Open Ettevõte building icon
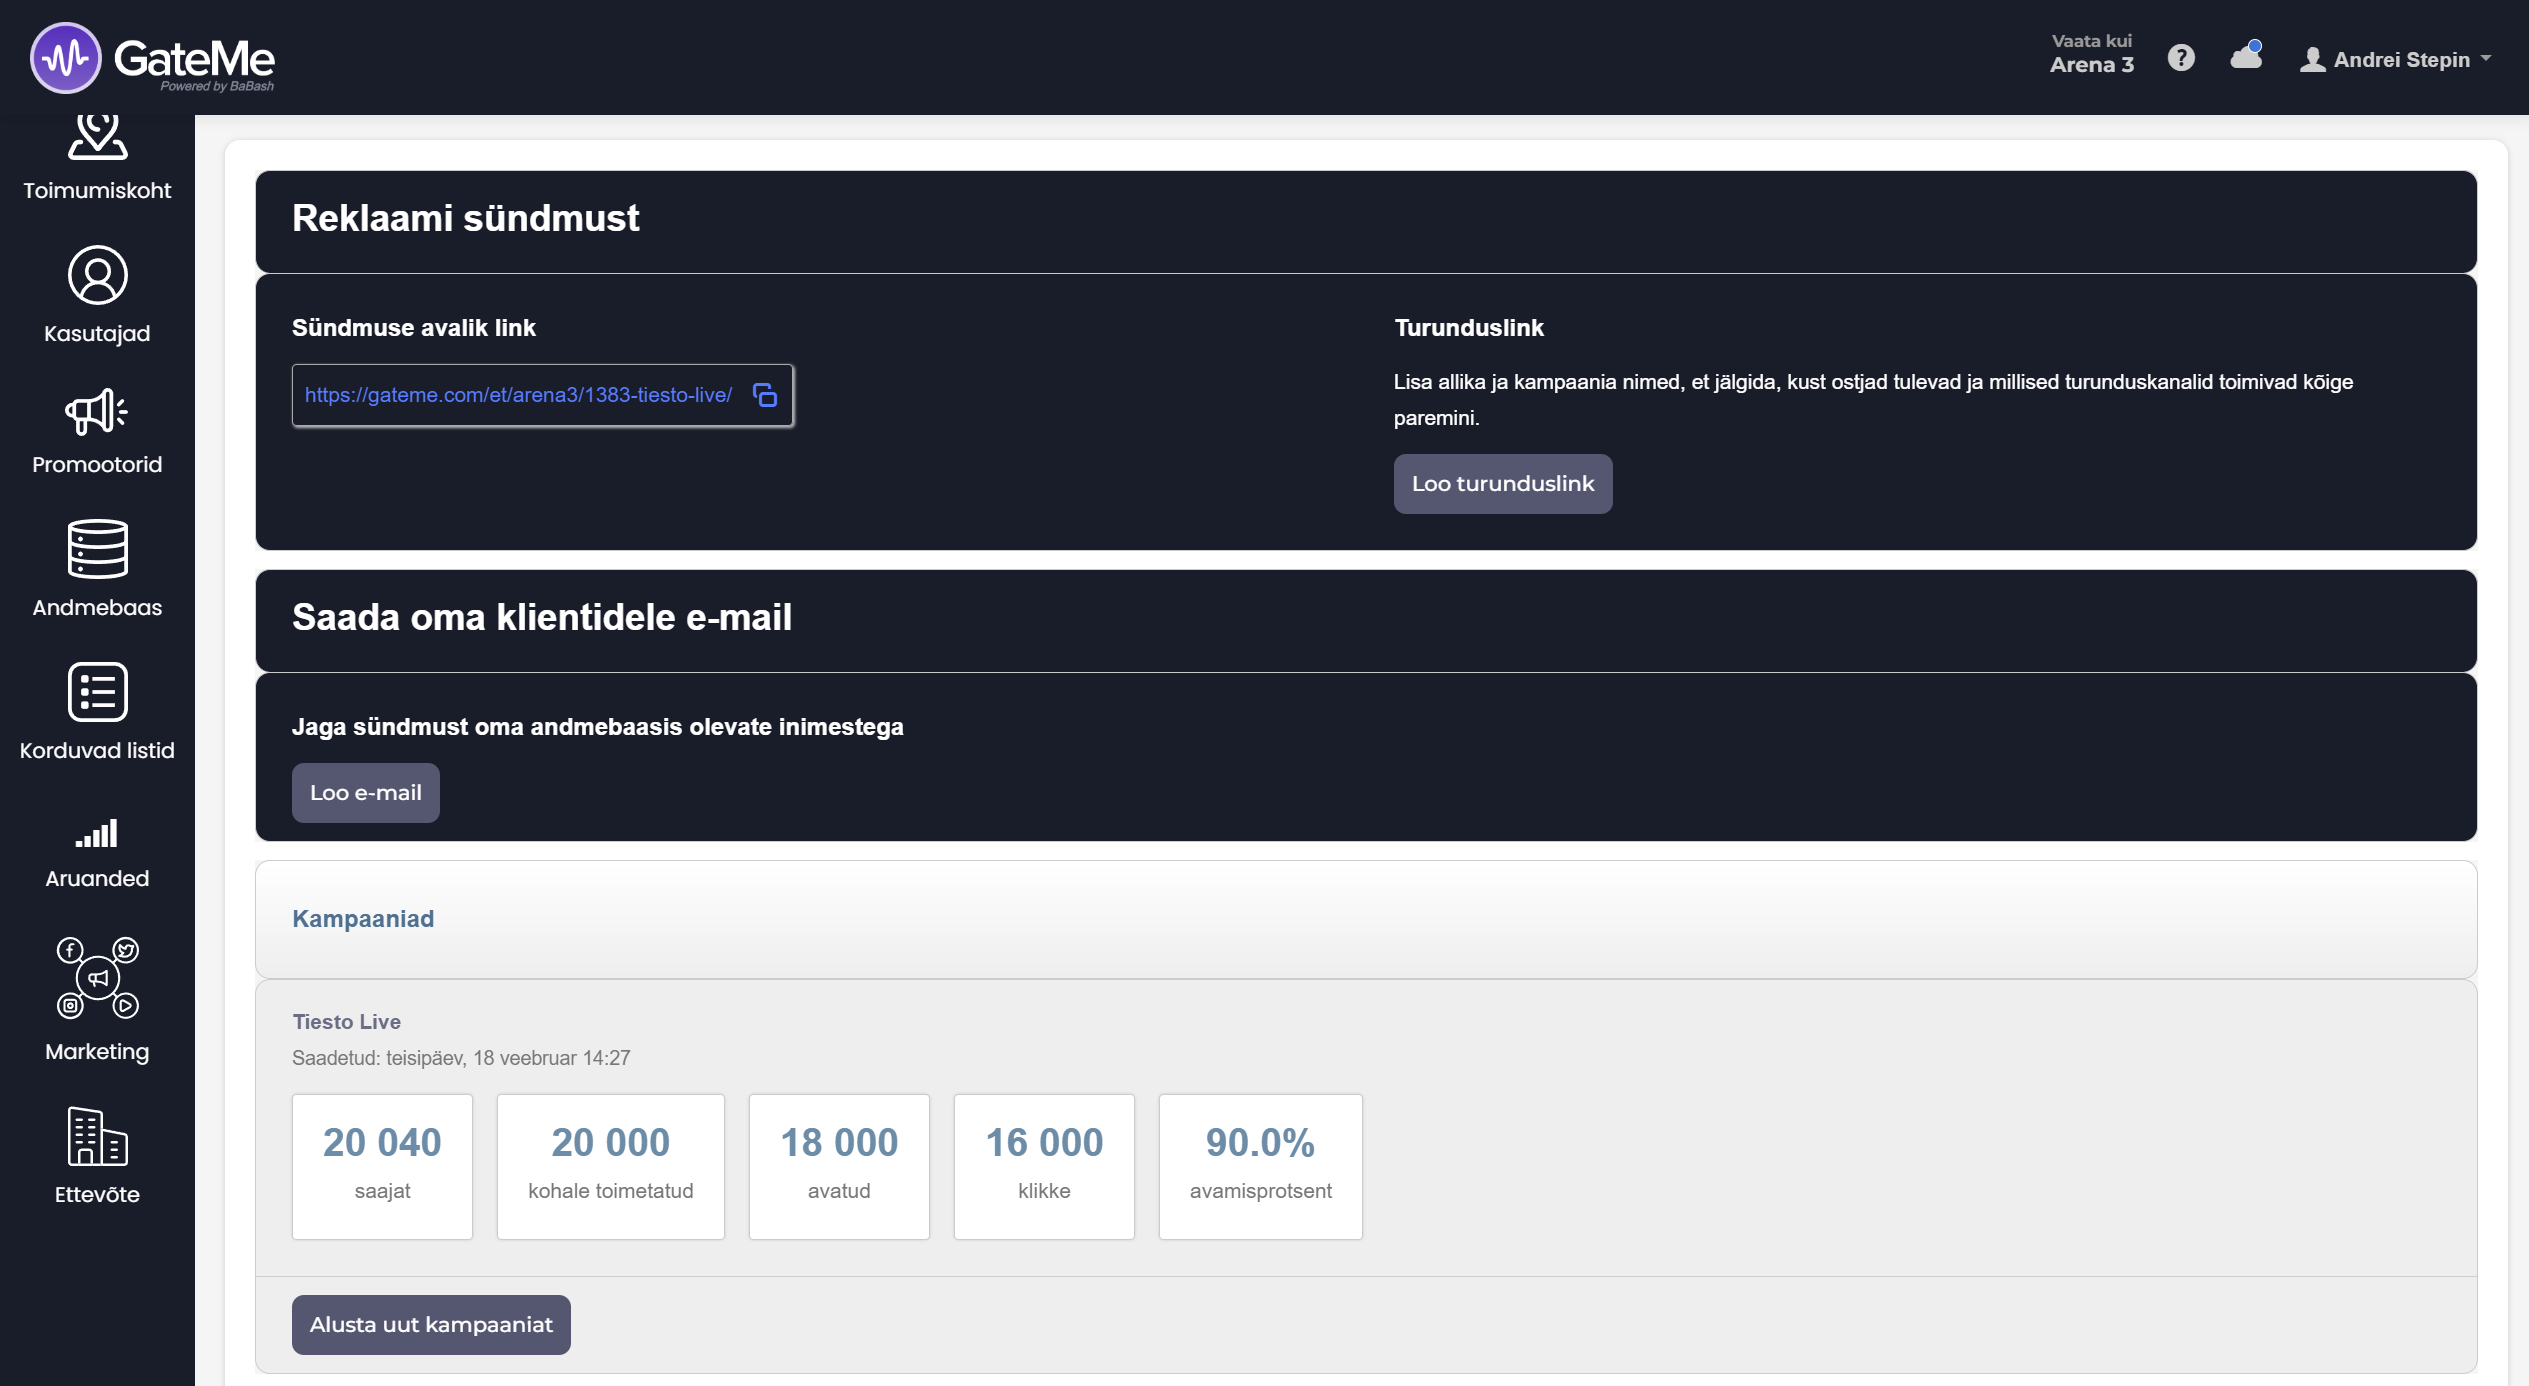Image resolution: width=2529 pixels, height=1386 pixels. point(97,1136)
